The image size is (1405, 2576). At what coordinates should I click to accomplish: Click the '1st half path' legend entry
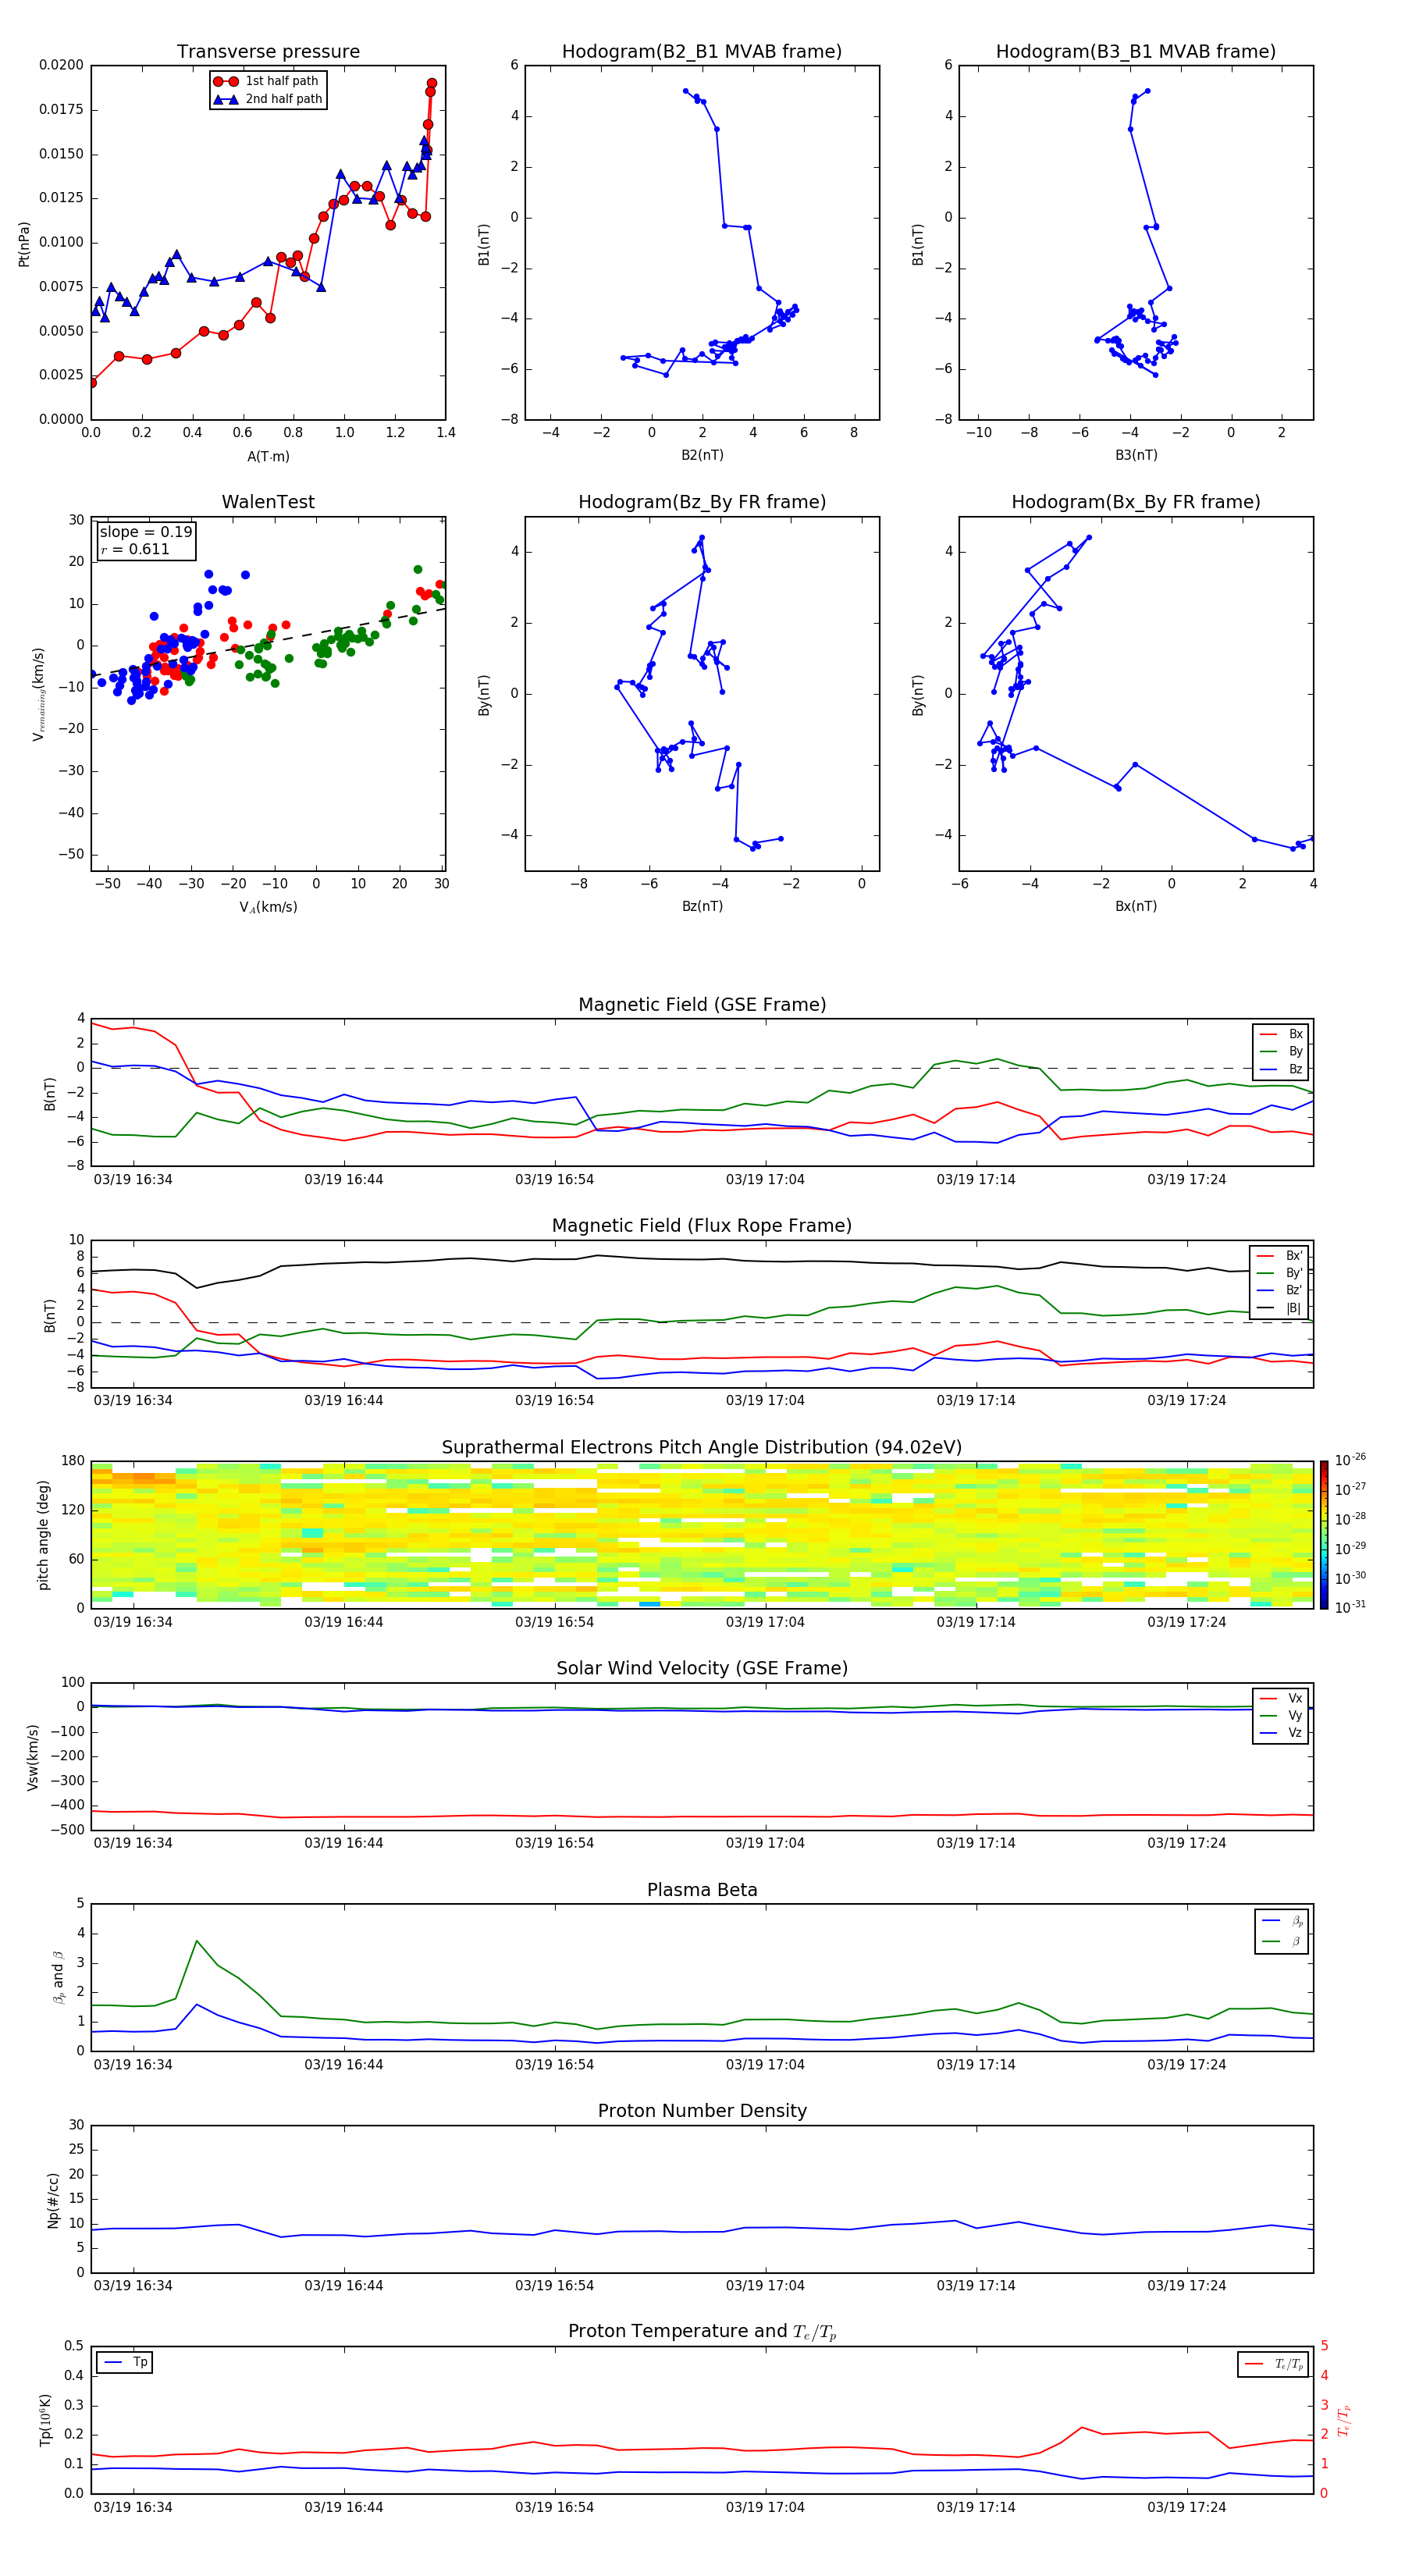click(x=267, y=81)
